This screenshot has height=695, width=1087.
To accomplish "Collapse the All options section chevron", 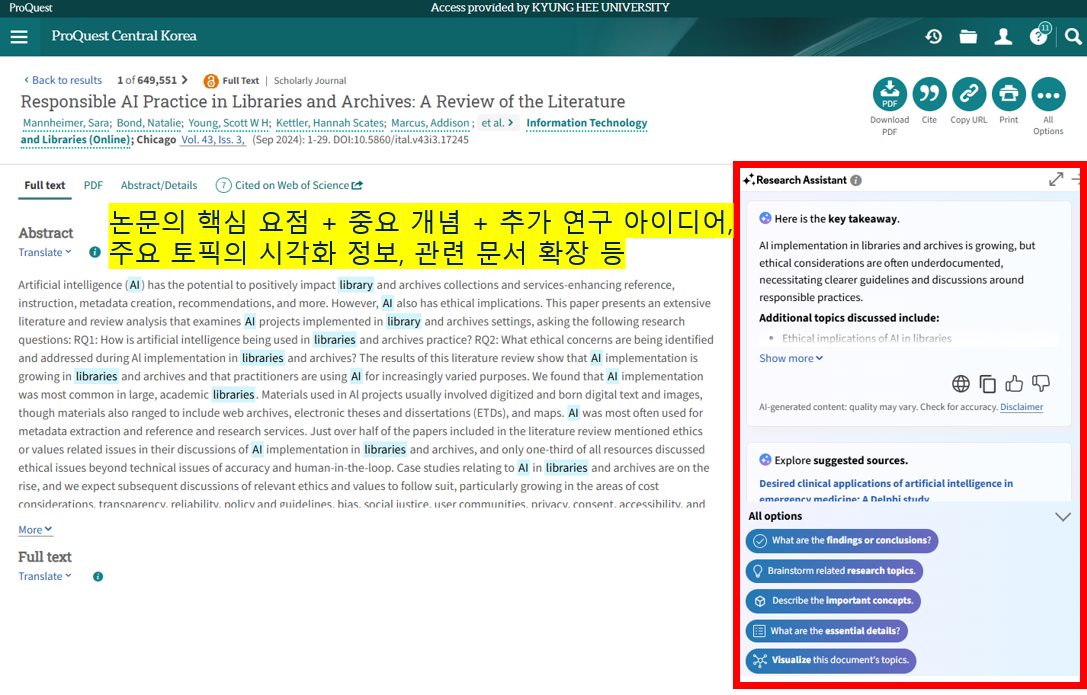I will tap(1063, 516).
